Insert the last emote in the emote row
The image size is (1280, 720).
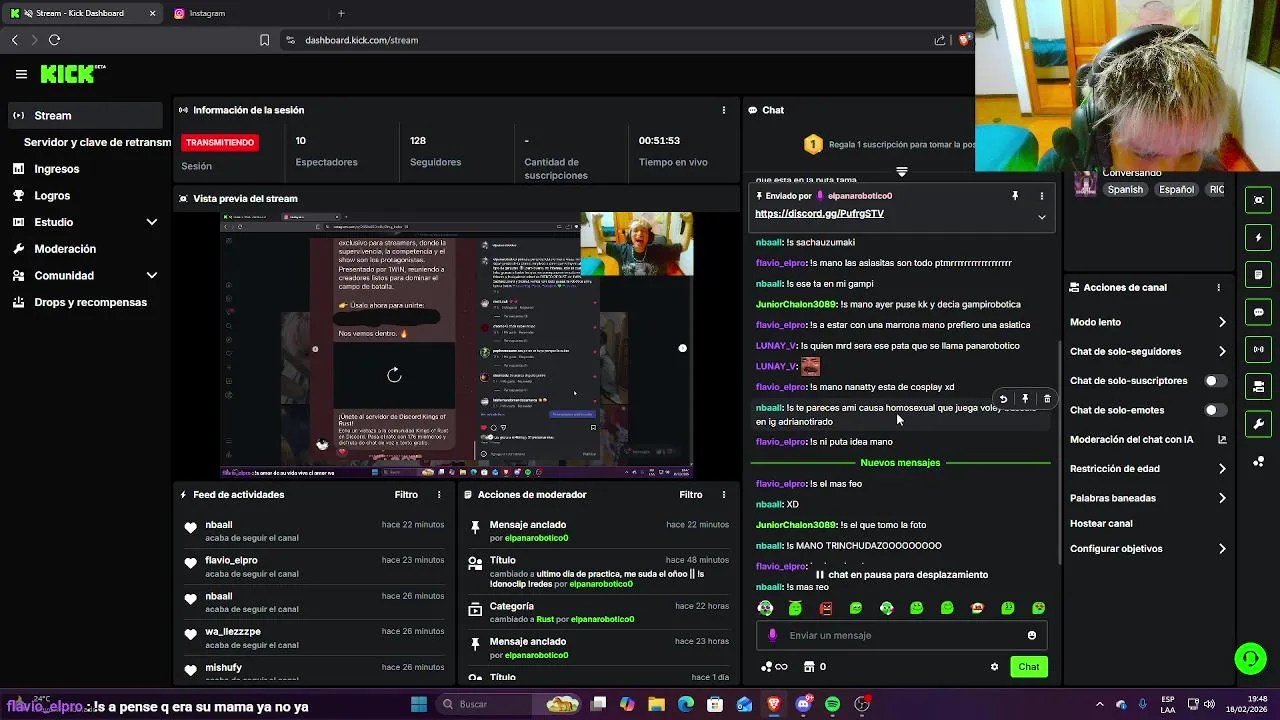point(1038,608)
